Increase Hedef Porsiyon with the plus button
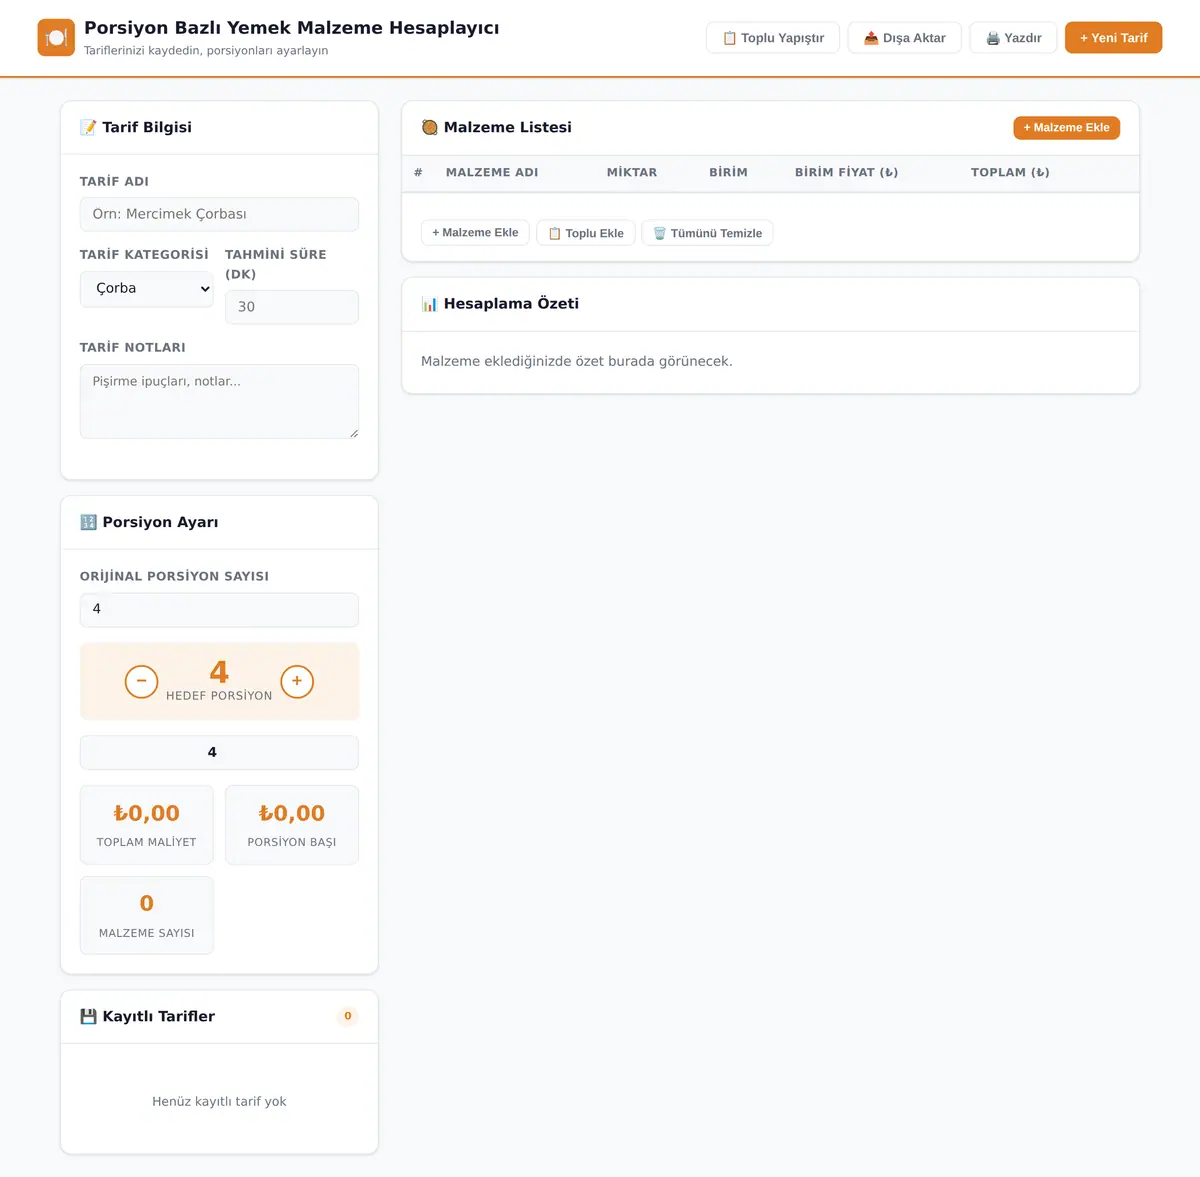The image size is (1200, 1177). (297, 681)
